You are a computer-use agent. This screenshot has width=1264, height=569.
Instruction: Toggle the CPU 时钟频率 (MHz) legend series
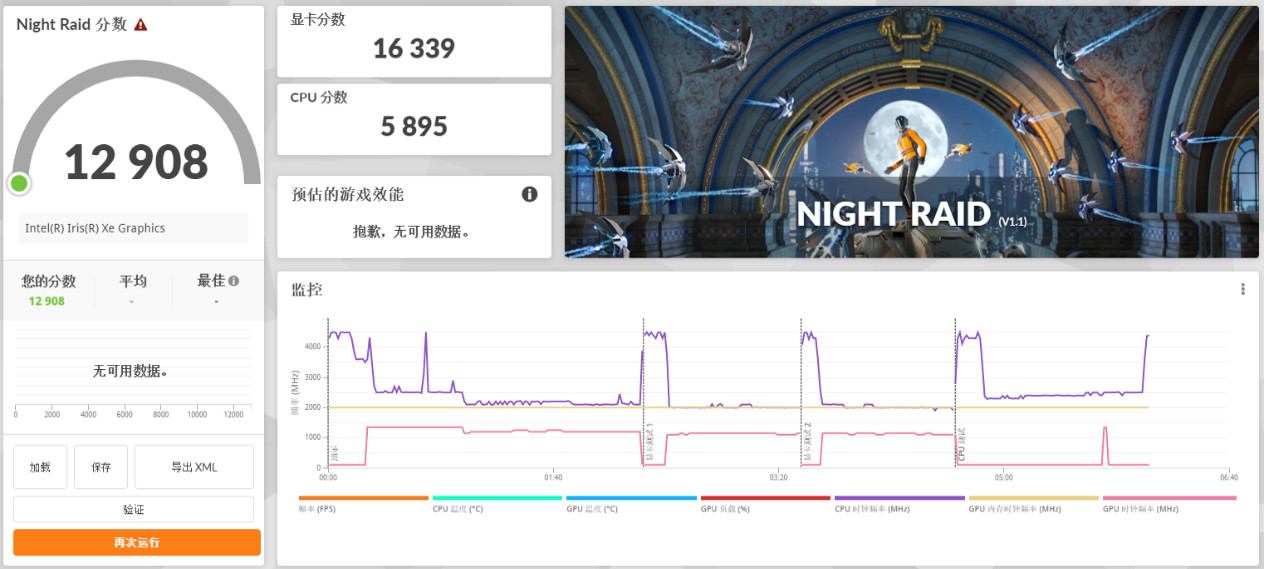pyautogui.click(x=899, y=503)
